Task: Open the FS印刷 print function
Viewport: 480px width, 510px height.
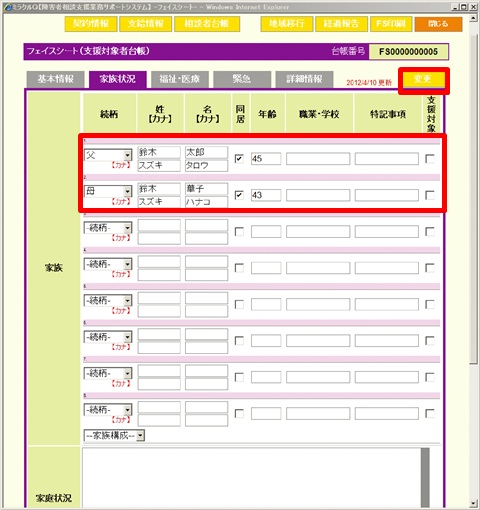Action: click(391, 24)
